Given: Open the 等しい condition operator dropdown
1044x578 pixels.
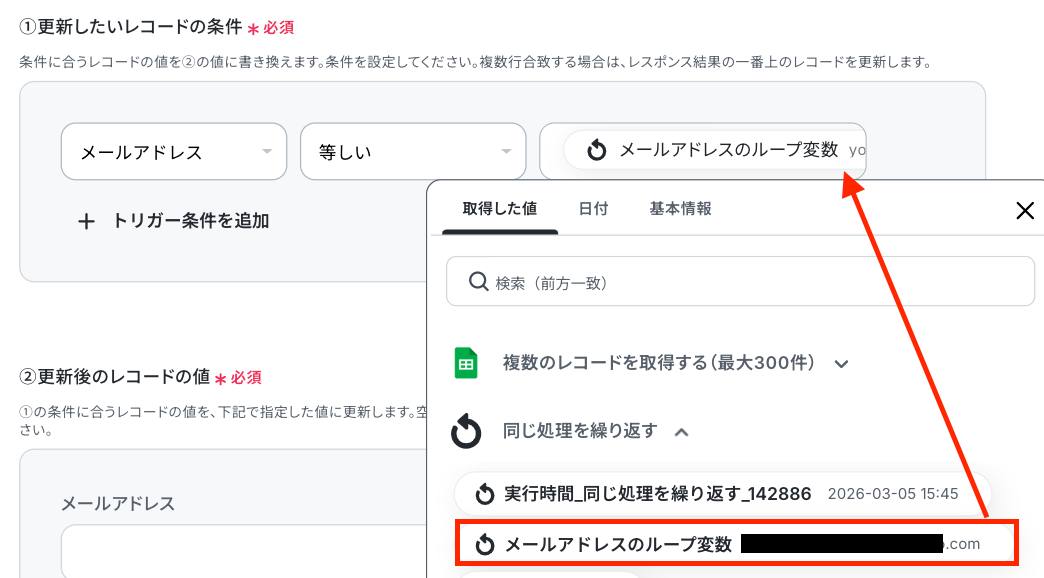Looking at the screenshot, I should pyautogui.click(x=413, y=152).
